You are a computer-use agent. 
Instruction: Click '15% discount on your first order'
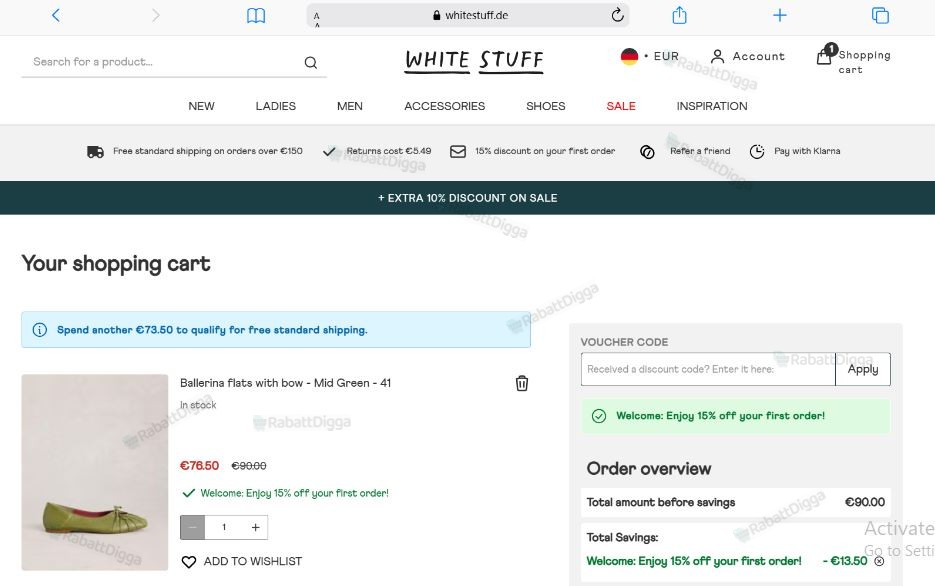tap(545, 151)
